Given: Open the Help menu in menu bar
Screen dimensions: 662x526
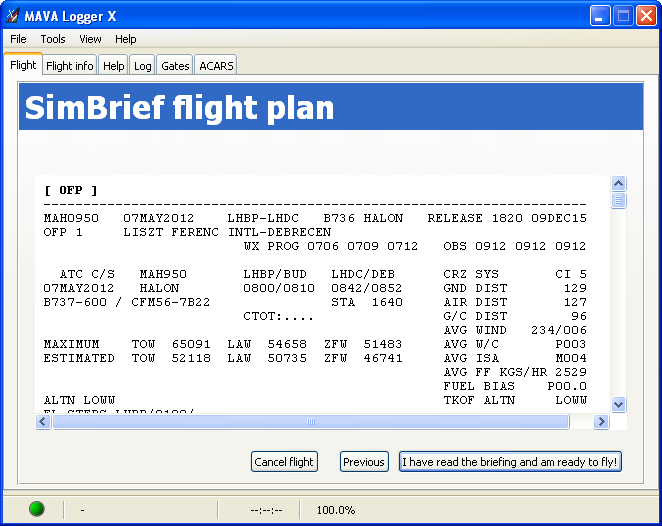Looking at the screenshot, I should click(x=125, y=39).
